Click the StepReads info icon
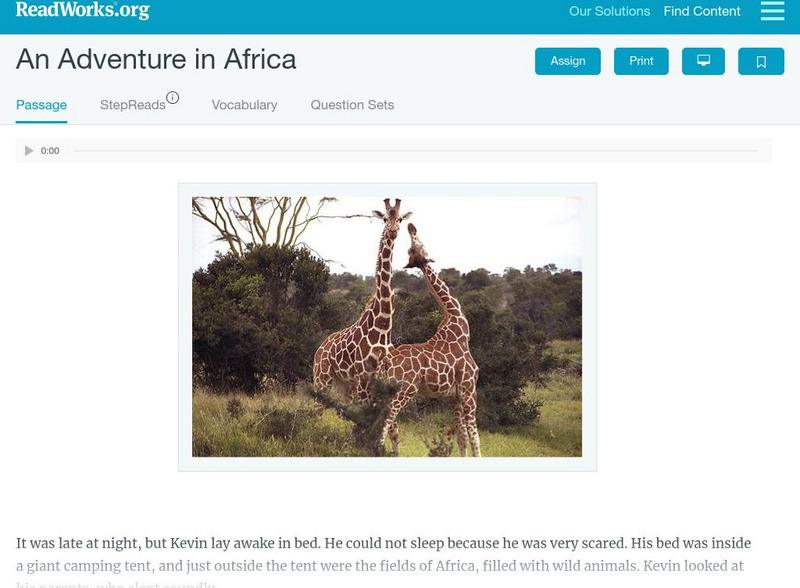This screenshot has height=588, width=800. tap(175, 95)
